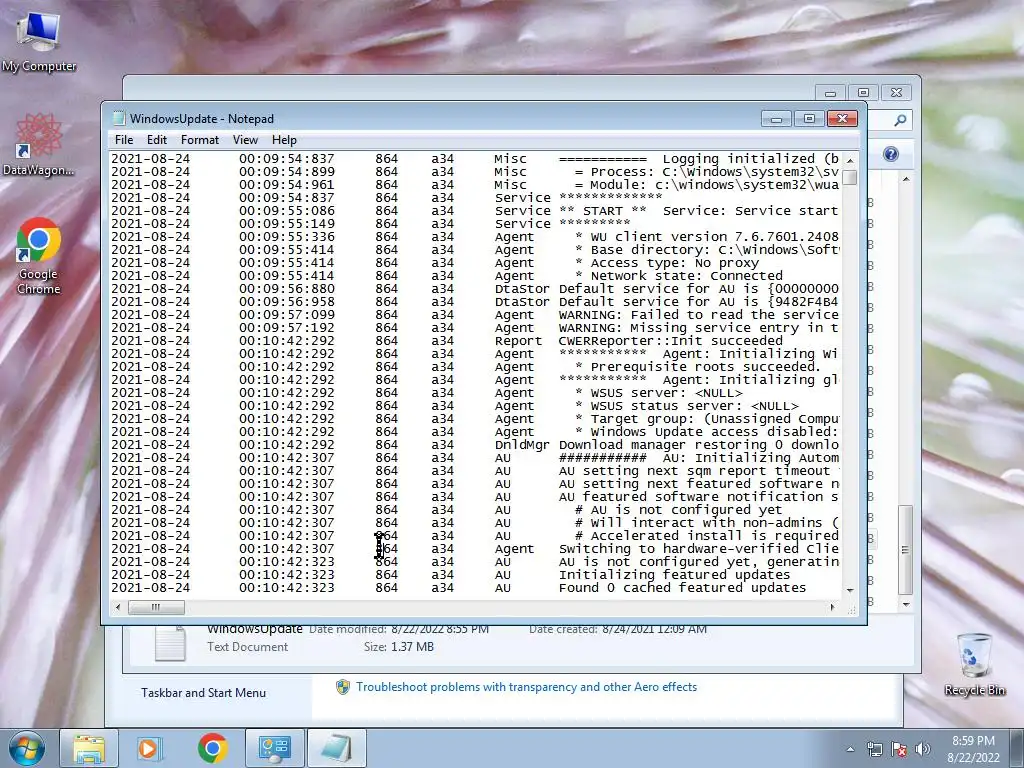
Task: Switch to Control Panel taskbar button
Action: click(x=274, y=748)
